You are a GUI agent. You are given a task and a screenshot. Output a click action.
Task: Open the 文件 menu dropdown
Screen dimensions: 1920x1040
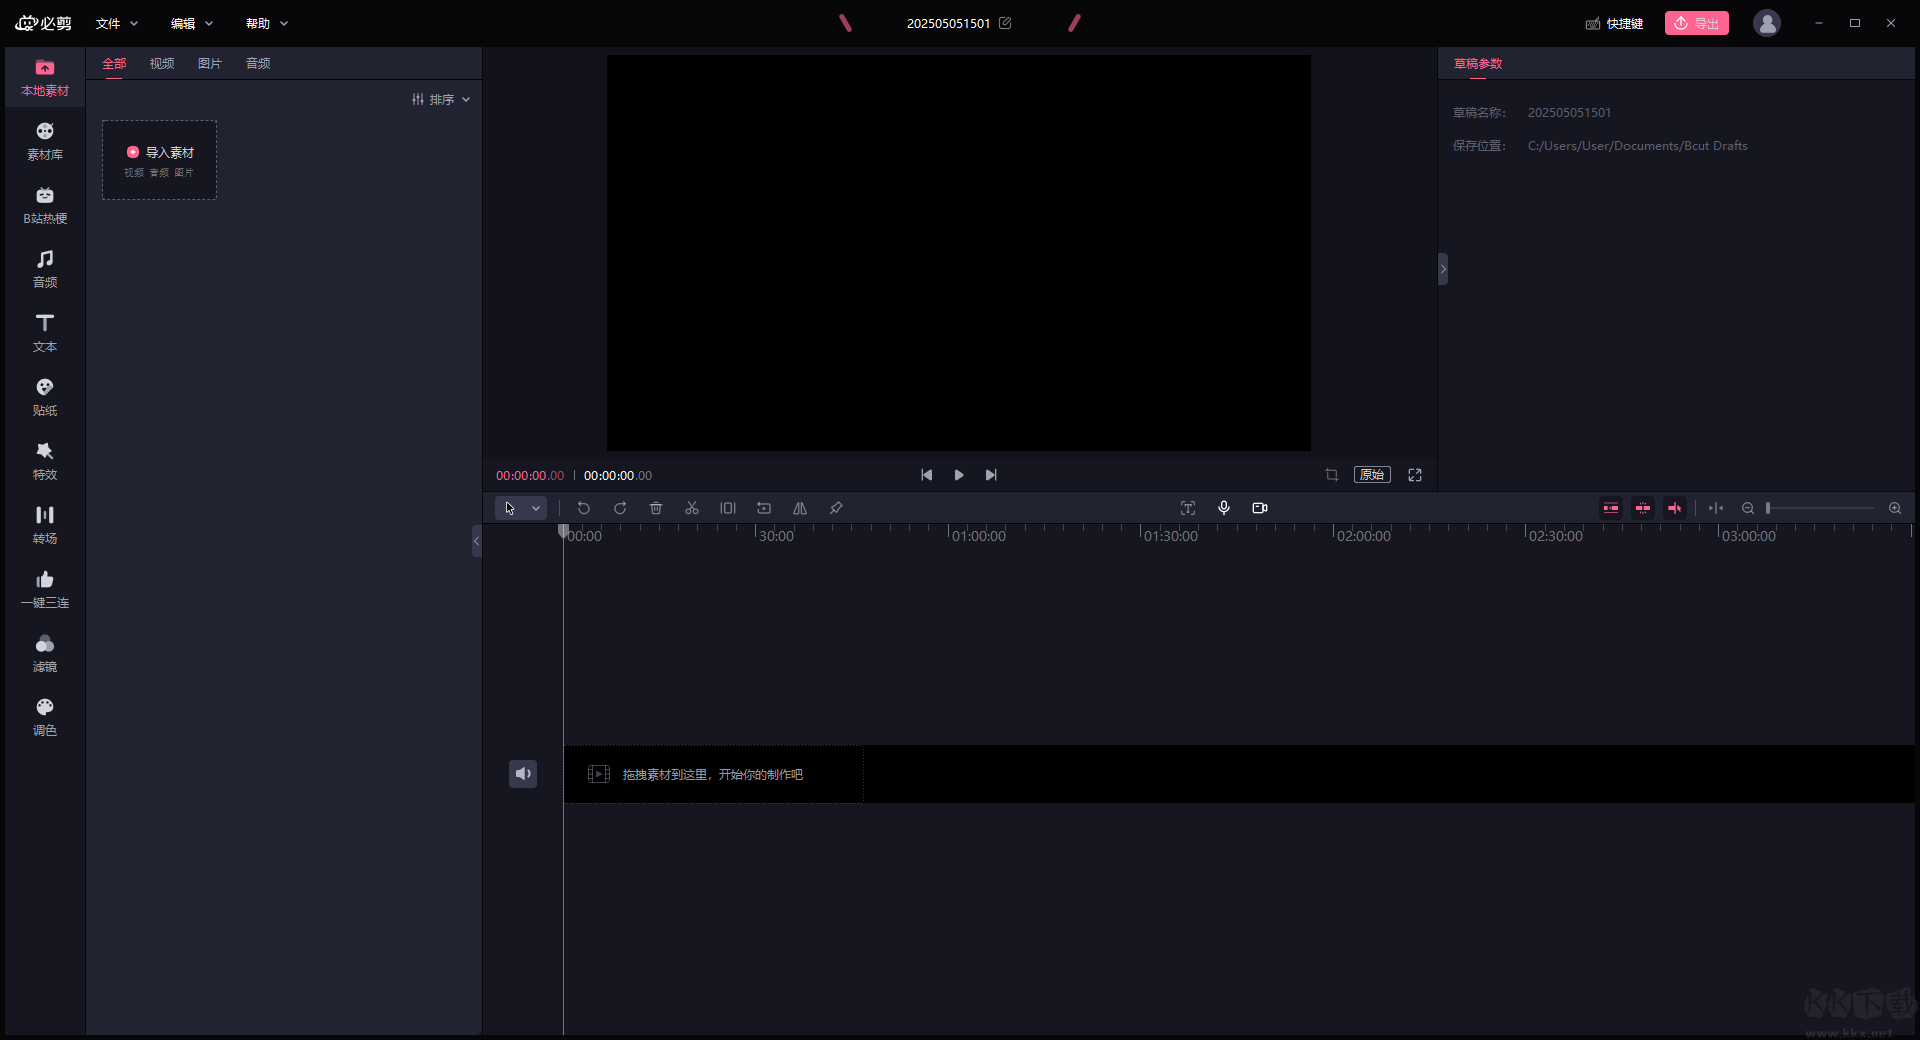(x=117, y=23)
